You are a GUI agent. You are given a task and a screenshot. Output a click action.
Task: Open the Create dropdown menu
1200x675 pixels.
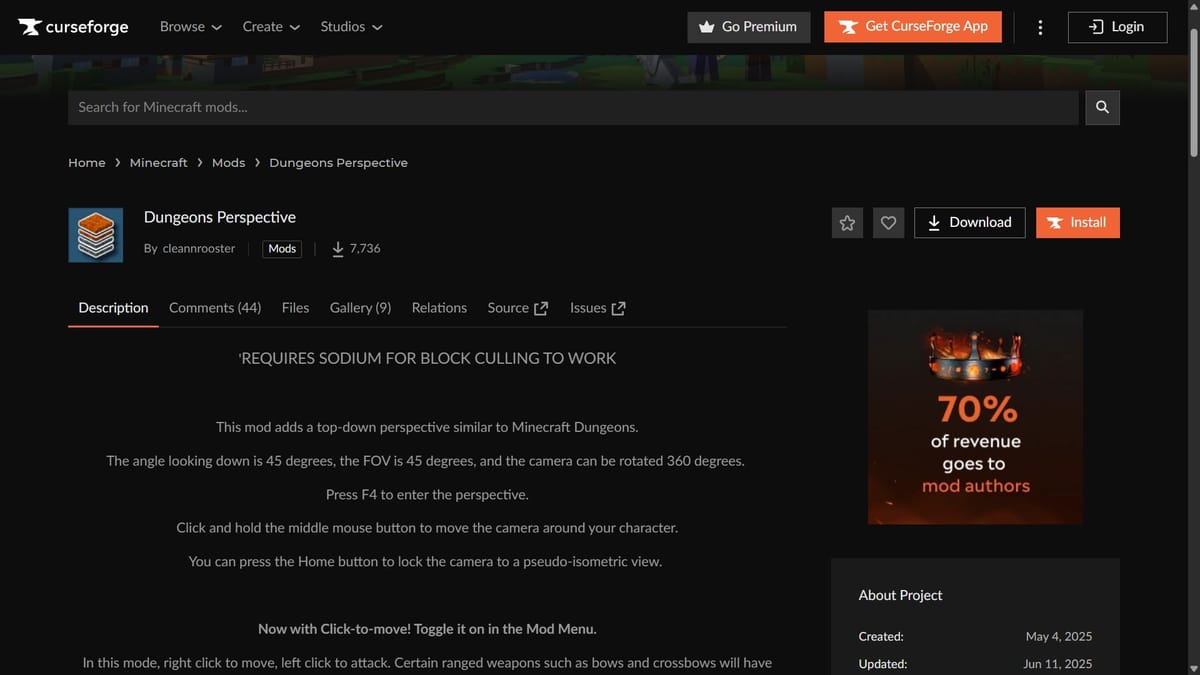[270, 26]
